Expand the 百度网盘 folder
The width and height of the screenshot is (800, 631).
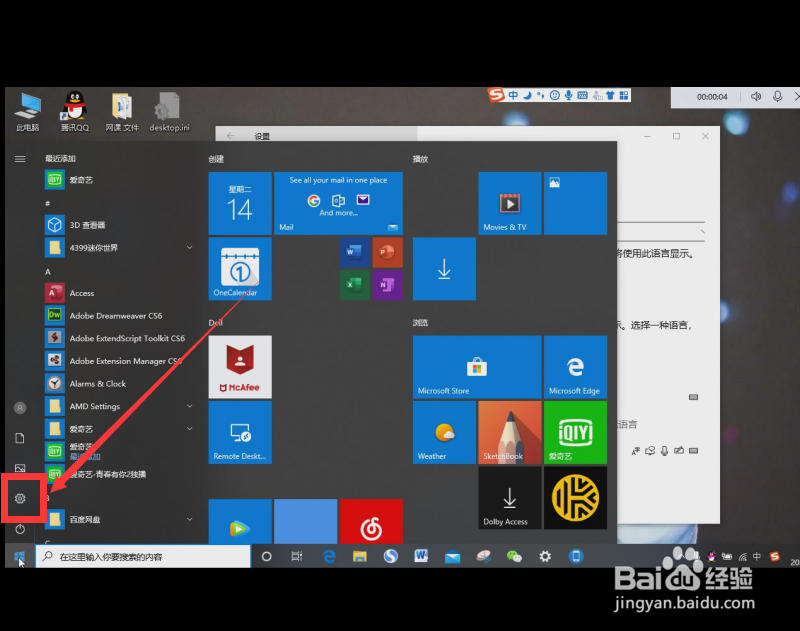point(118,520)
